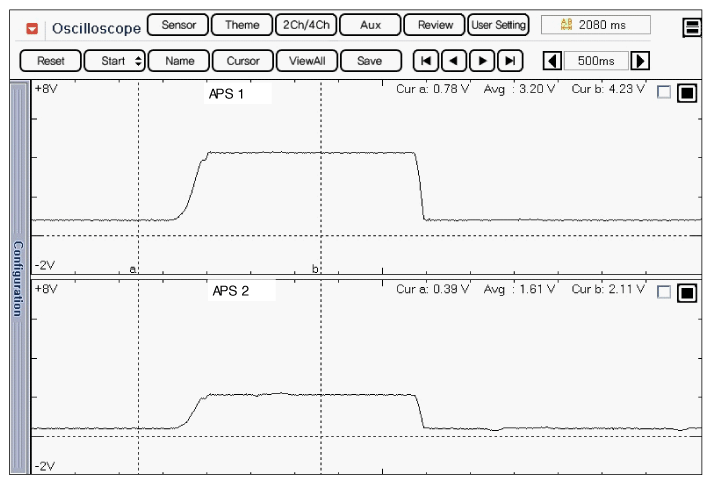Jump to the last waveform frame
Image resolution: width=712 pixels, height=484 pixels.
point(510,61)
